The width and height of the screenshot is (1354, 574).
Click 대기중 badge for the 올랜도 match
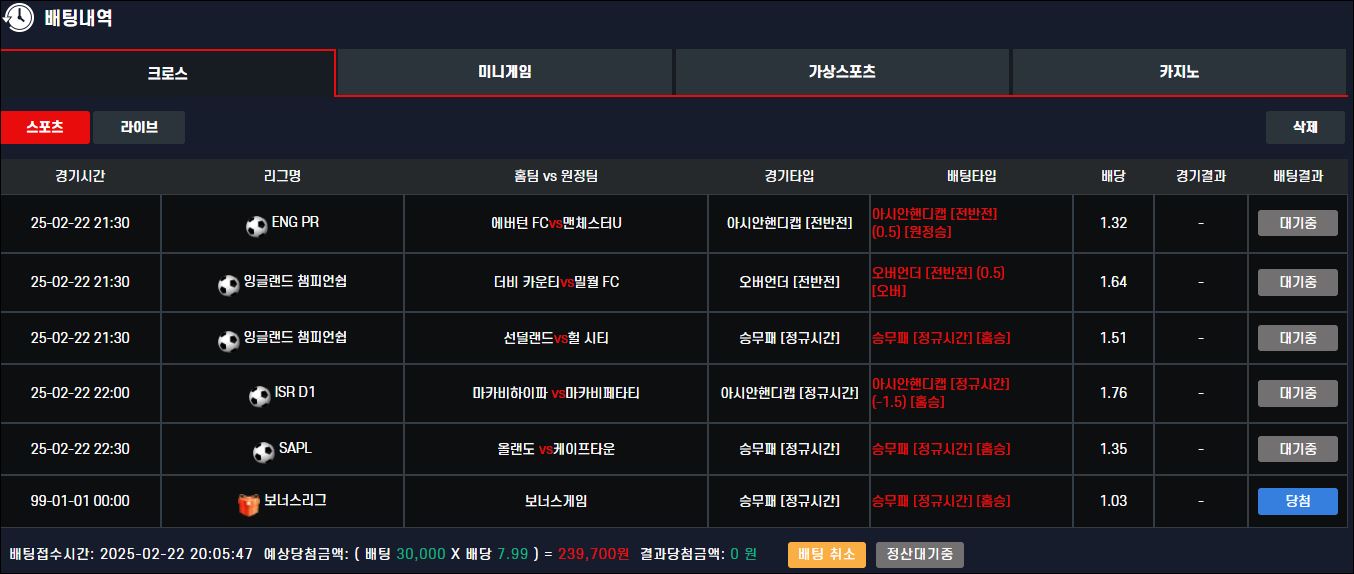1297,449
